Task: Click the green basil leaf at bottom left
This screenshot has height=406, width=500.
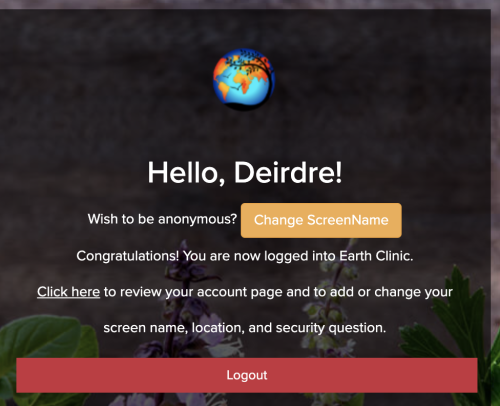Action: [x=43, y=337]
